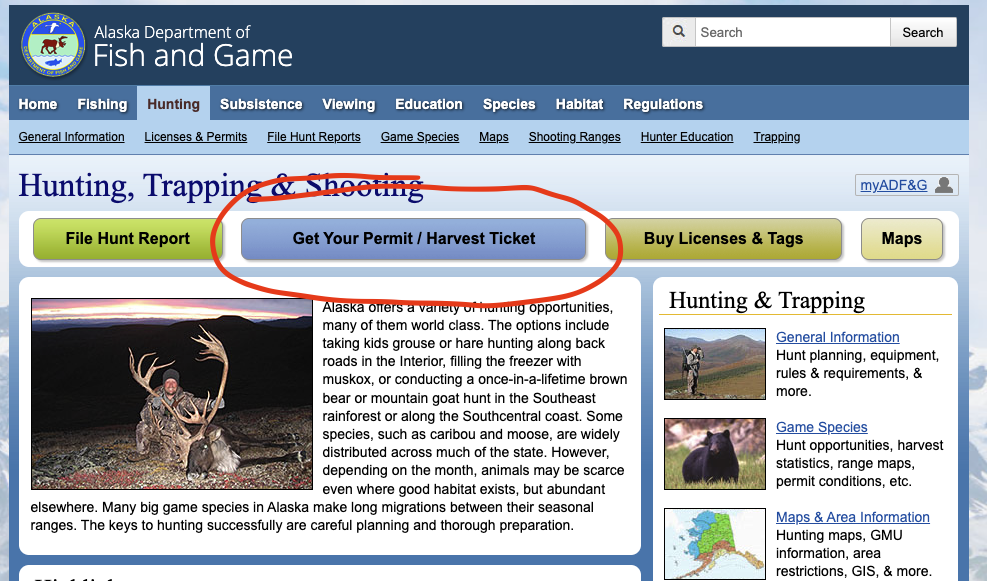
Task: Click the myADF&G user profile icon
Action: click(x=945, y=185)
